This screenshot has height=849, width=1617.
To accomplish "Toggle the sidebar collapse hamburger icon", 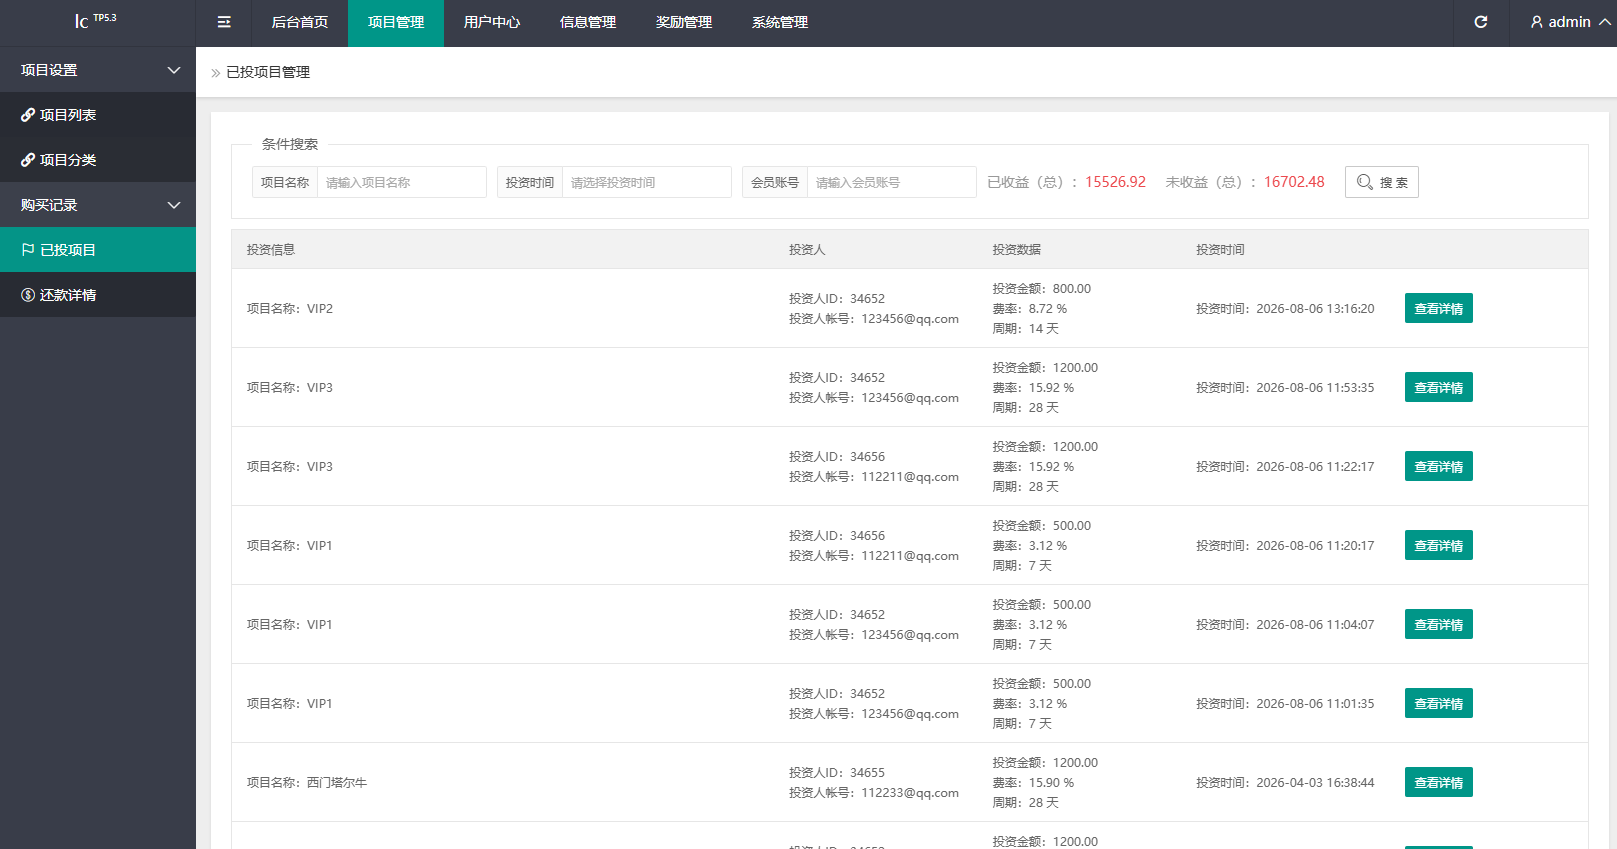I will (224, 22).
